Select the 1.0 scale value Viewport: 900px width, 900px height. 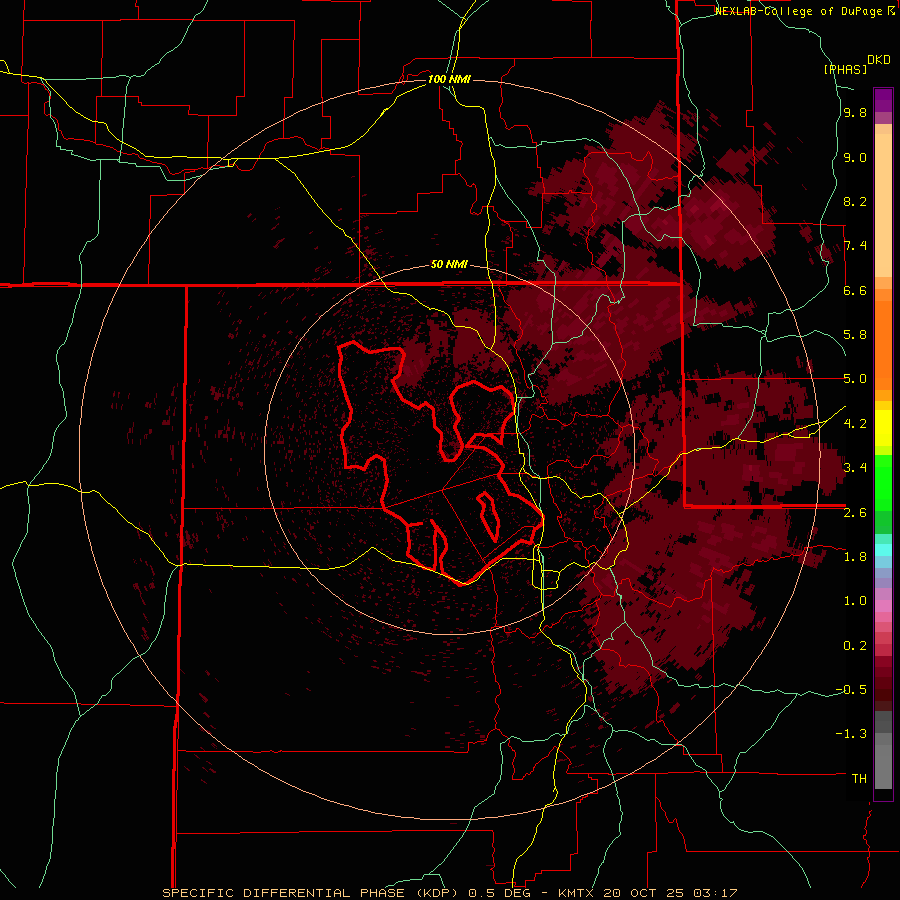coord(855,601)
